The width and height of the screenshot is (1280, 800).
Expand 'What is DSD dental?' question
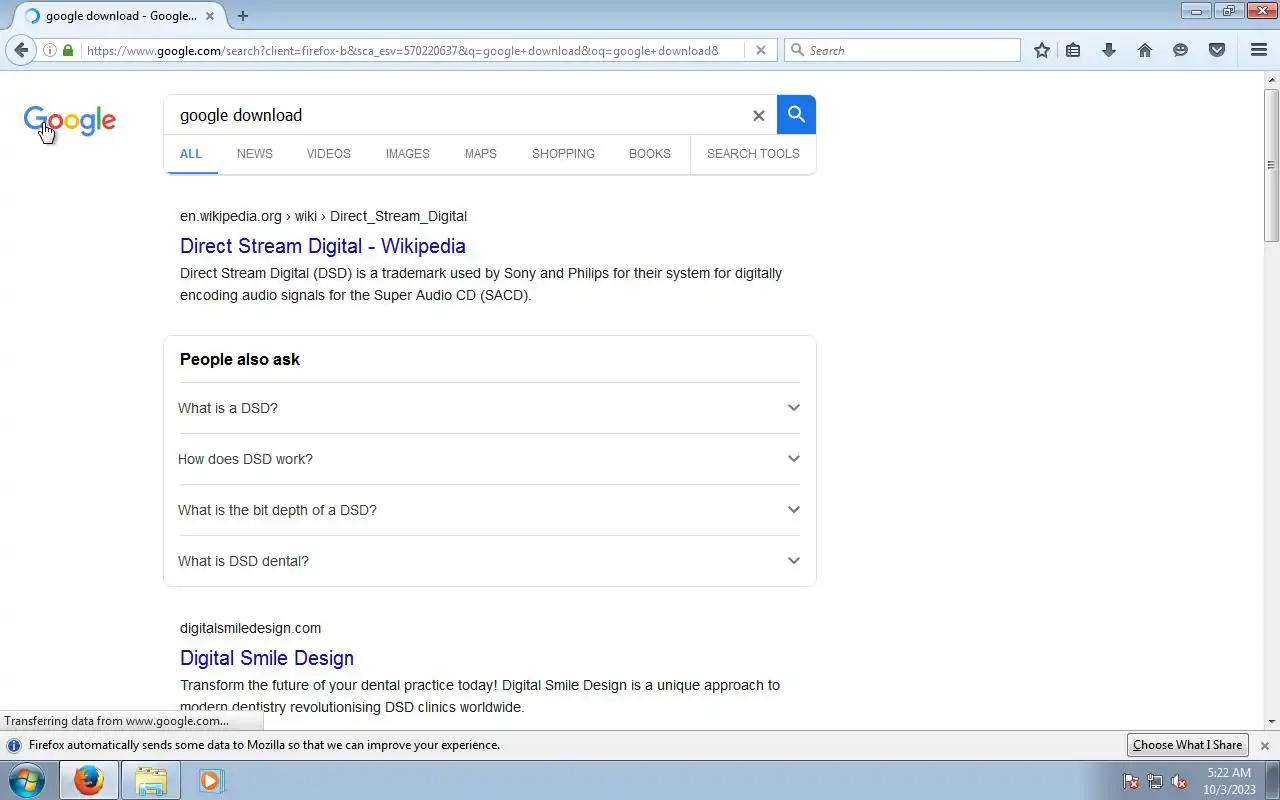tap(490, 561)
